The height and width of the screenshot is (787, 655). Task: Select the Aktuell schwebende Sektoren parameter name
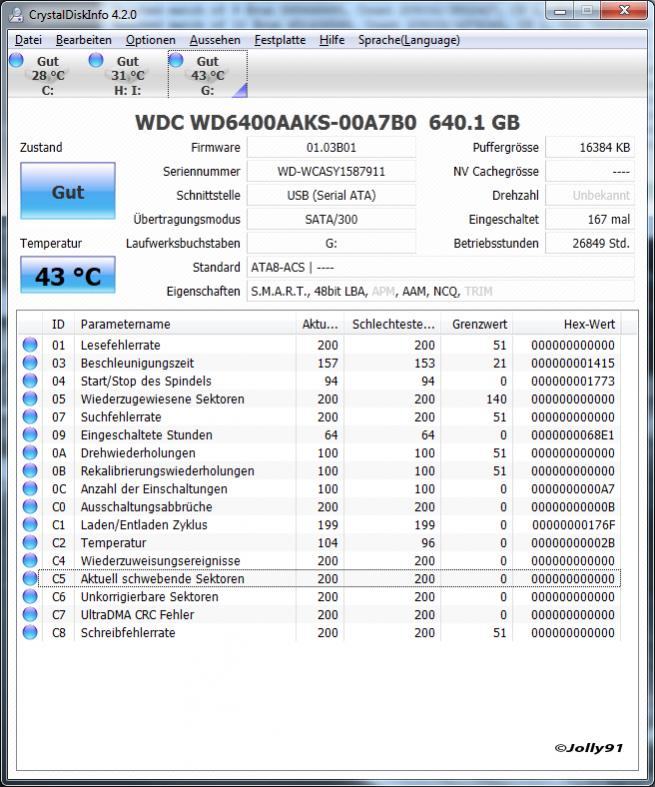point(163,579)
